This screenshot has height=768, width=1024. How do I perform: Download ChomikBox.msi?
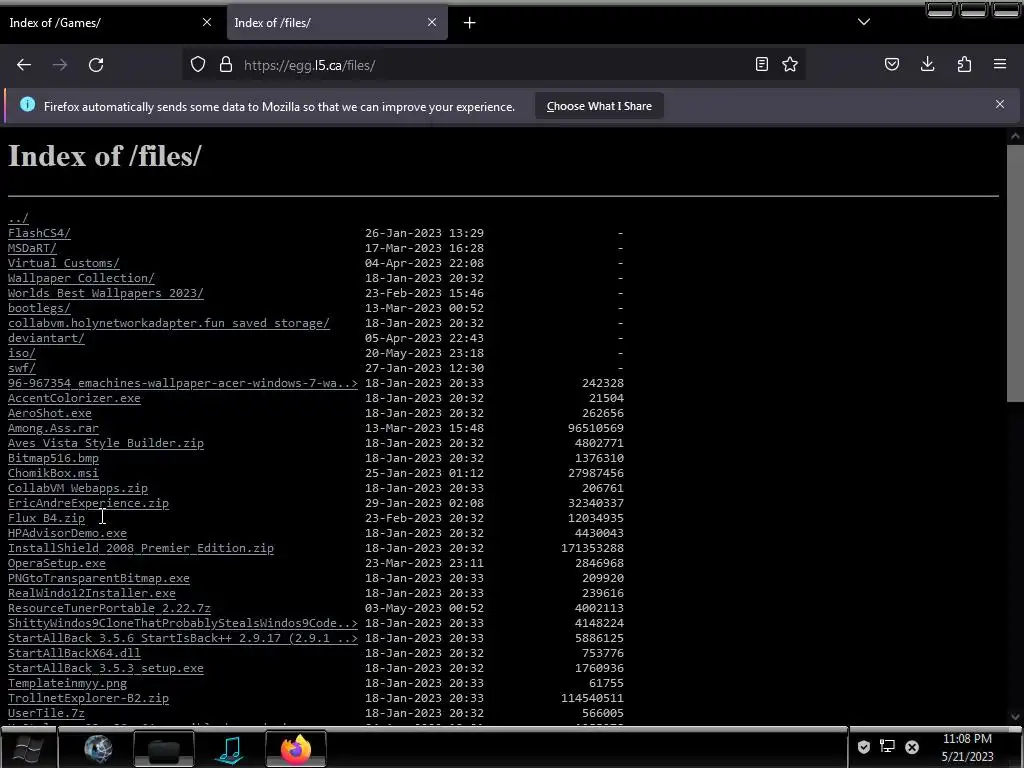pyautogui.click(x=53, y=473)
